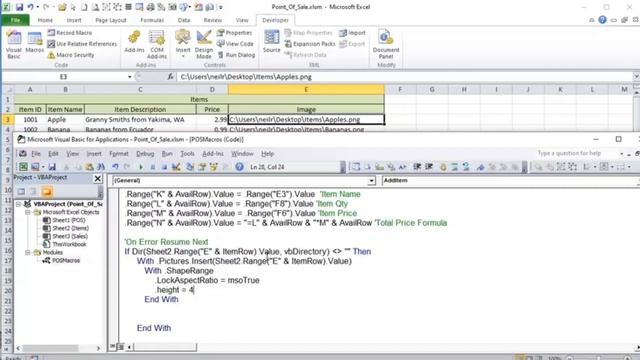The width and height of the screenshot is (640, 360).
Task: Save workbook from Quick Access Toolbar
Action: [19, 7]
